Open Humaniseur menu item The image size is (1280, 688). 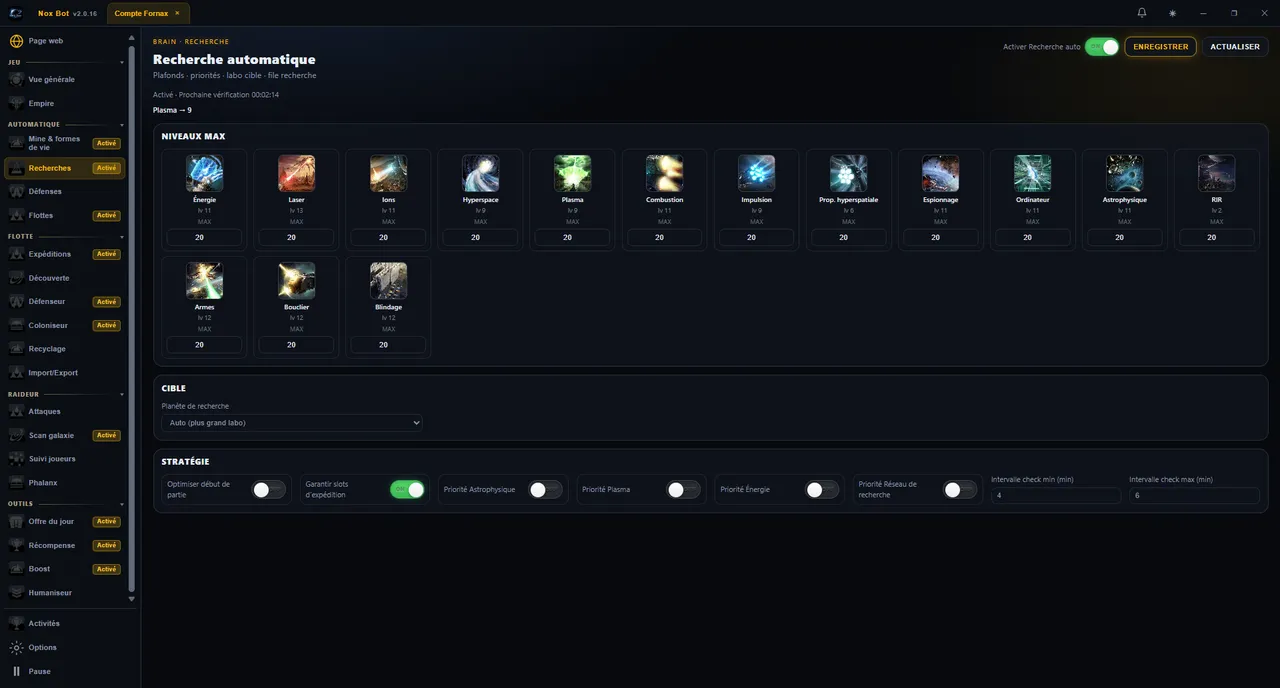65,592
